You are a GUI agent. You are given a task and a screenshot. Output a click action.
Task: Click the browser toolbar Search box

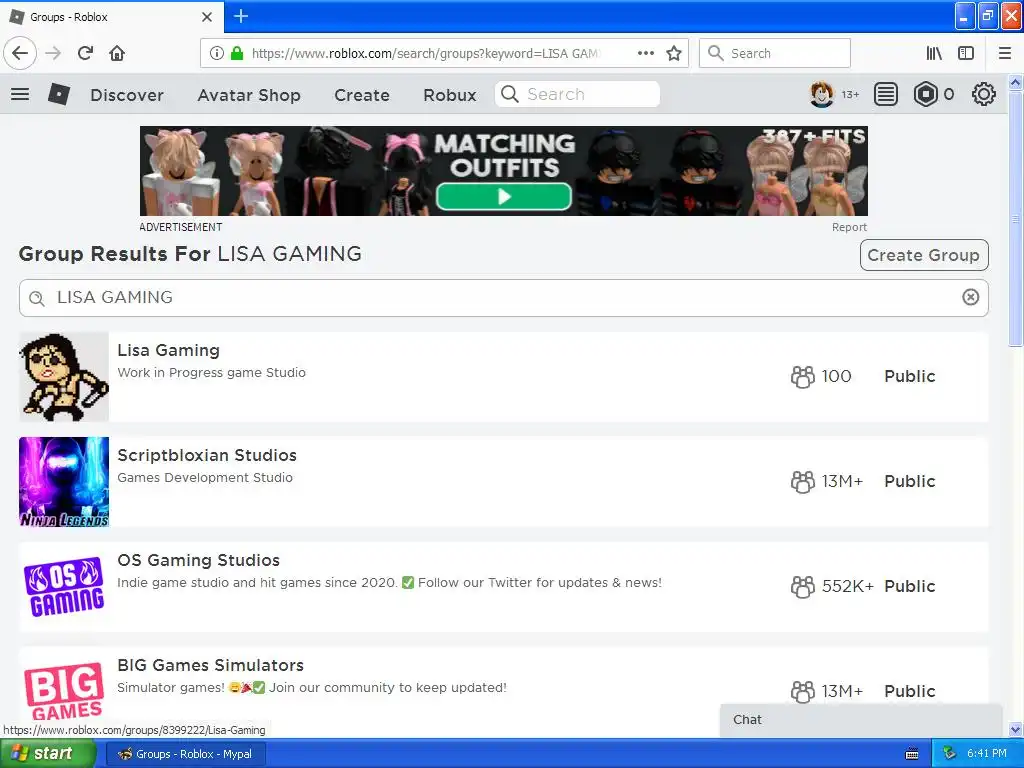pyautogui.click(x=775, y=53)
